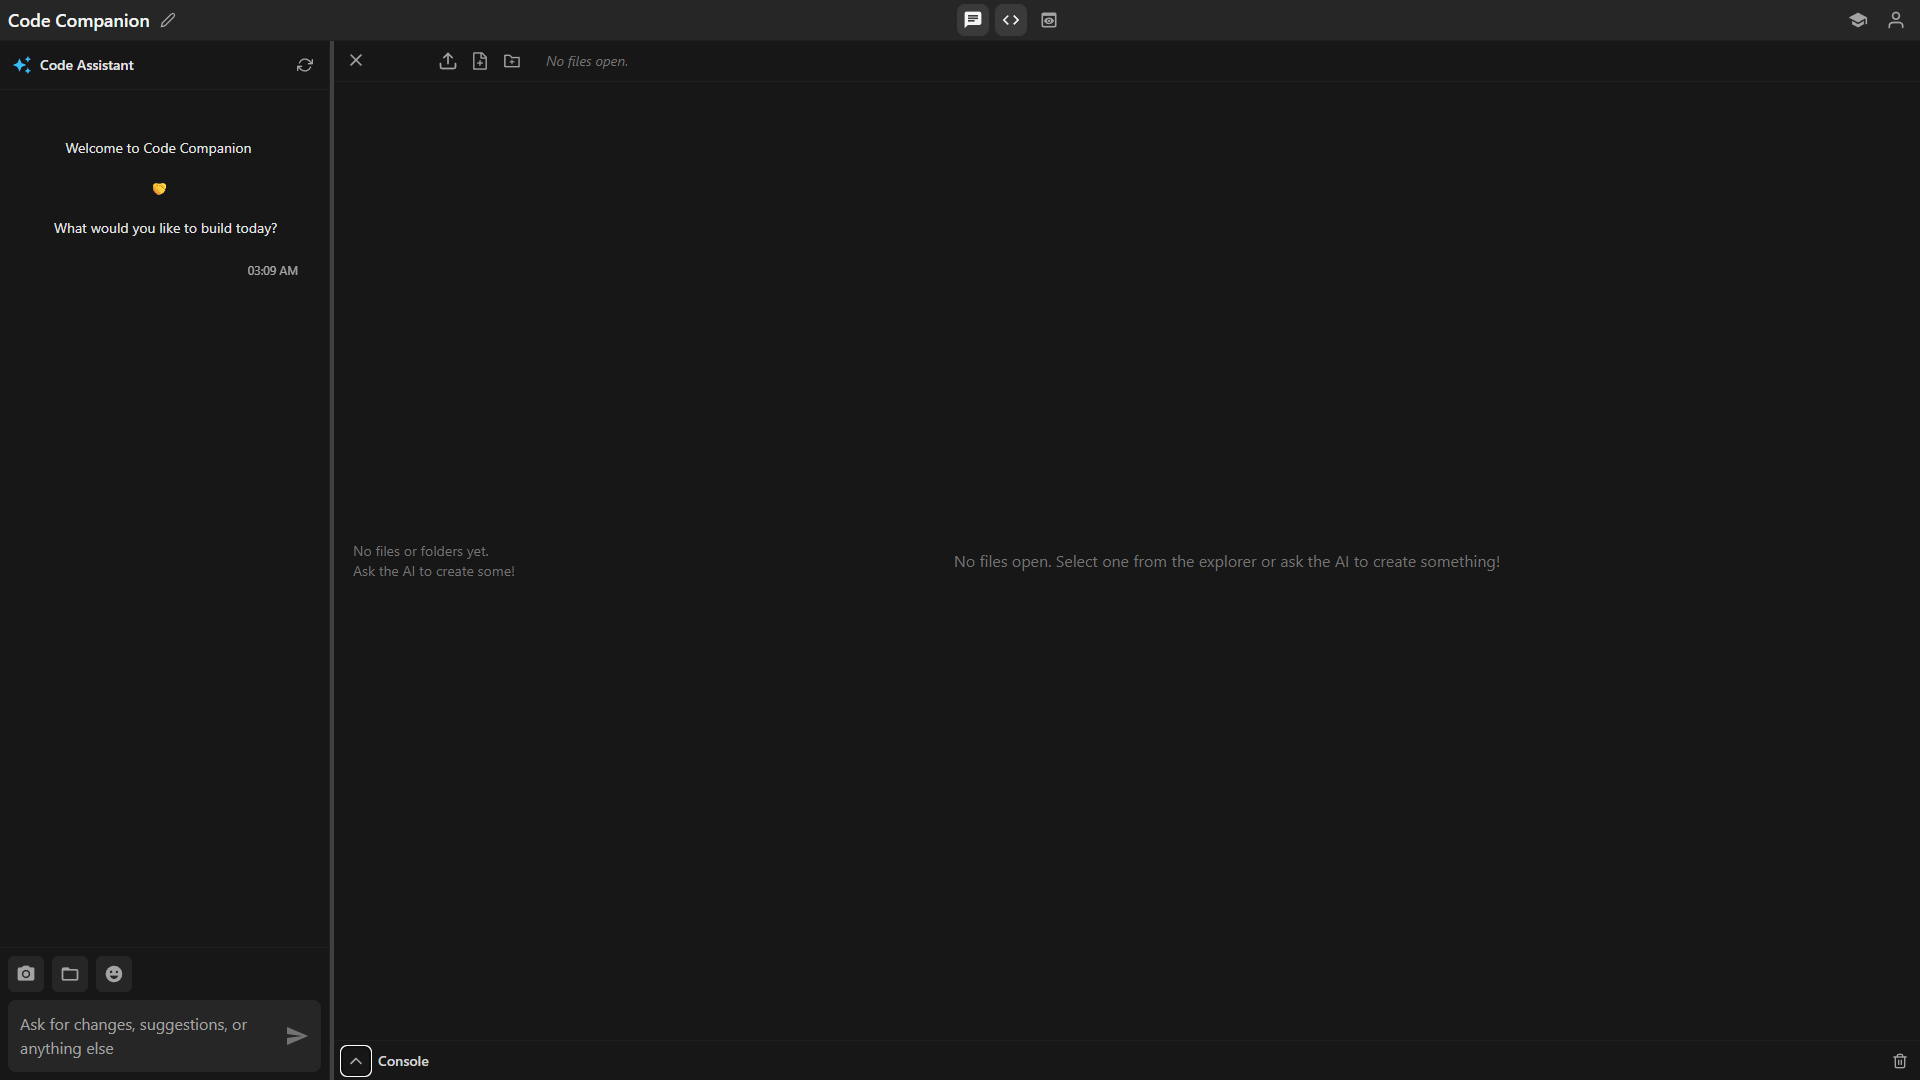
Task: Click the chat message input field
Action: [140, 1036]
